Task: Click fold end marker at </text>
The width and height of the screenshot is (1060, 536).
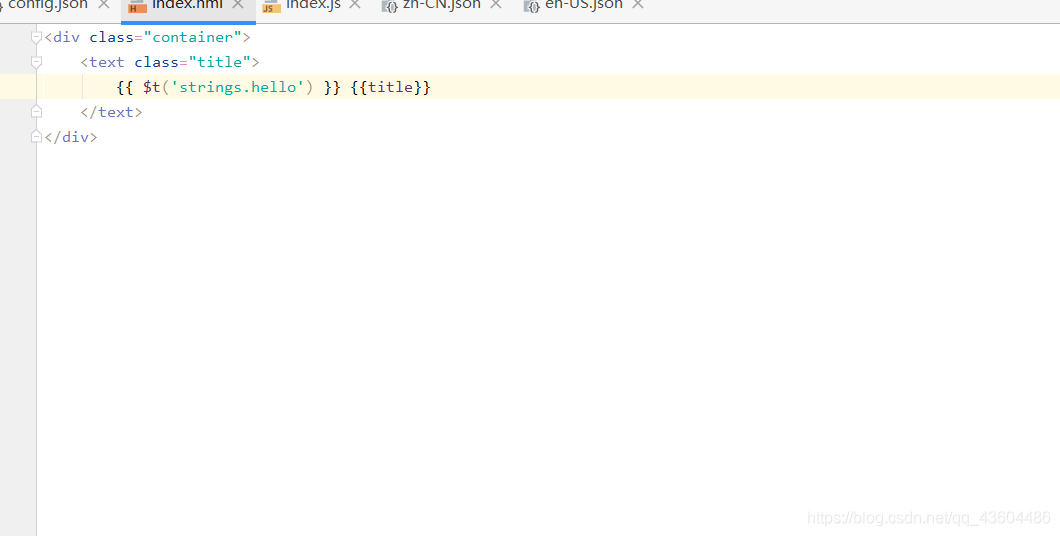Action: click(37, 112)
